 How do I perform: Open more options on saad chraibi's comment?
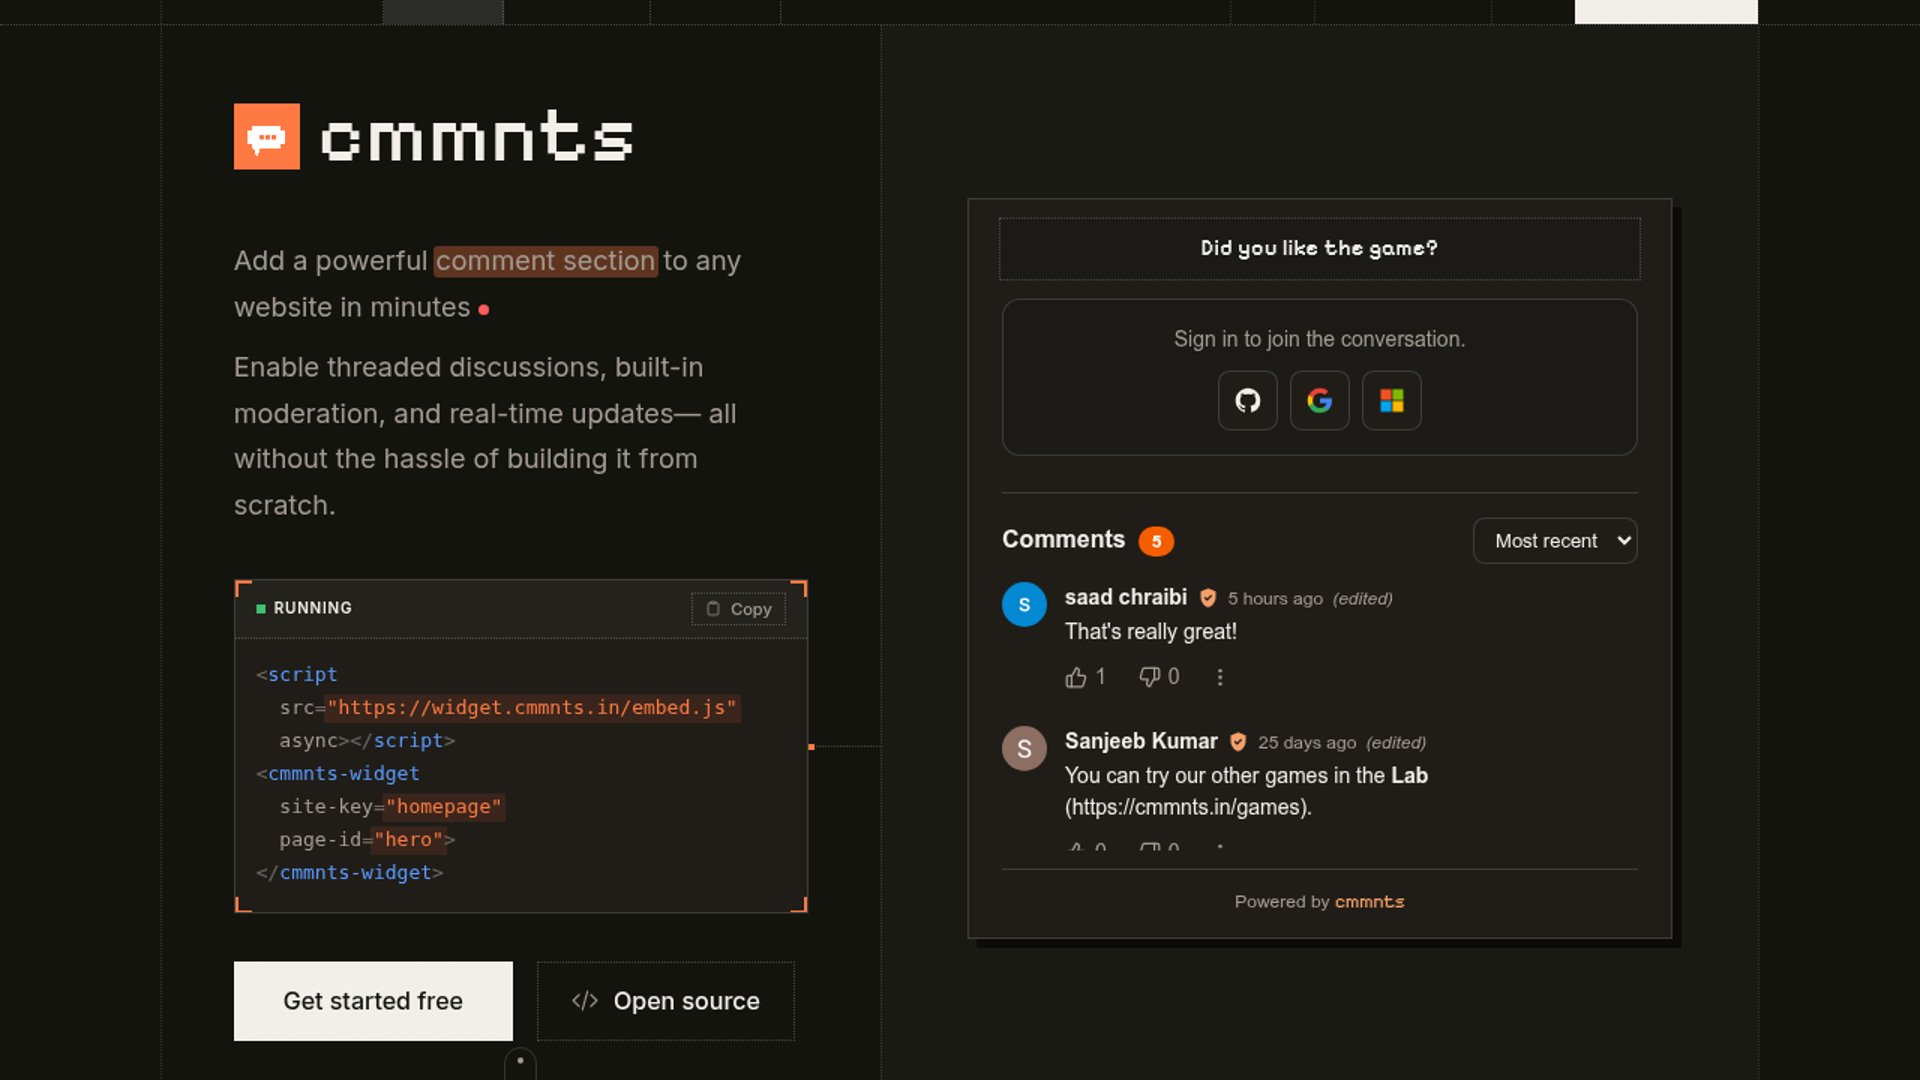[1219, 677]
